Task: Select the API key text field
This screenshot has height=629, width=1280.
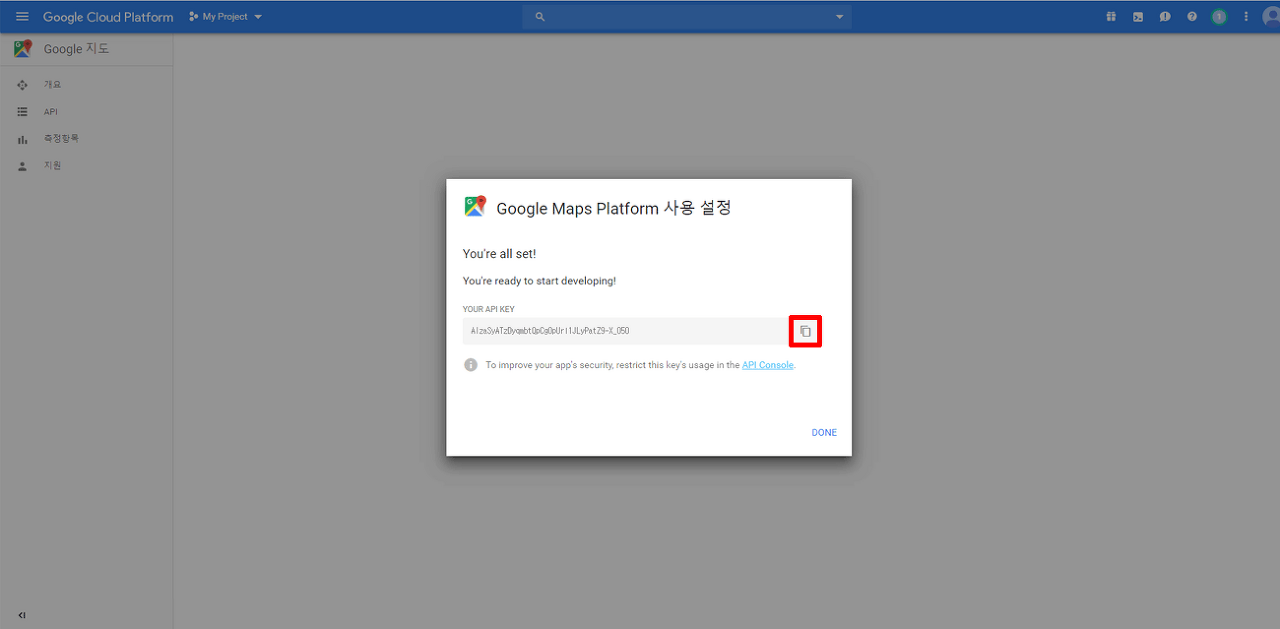Action: tap(625, 331)
